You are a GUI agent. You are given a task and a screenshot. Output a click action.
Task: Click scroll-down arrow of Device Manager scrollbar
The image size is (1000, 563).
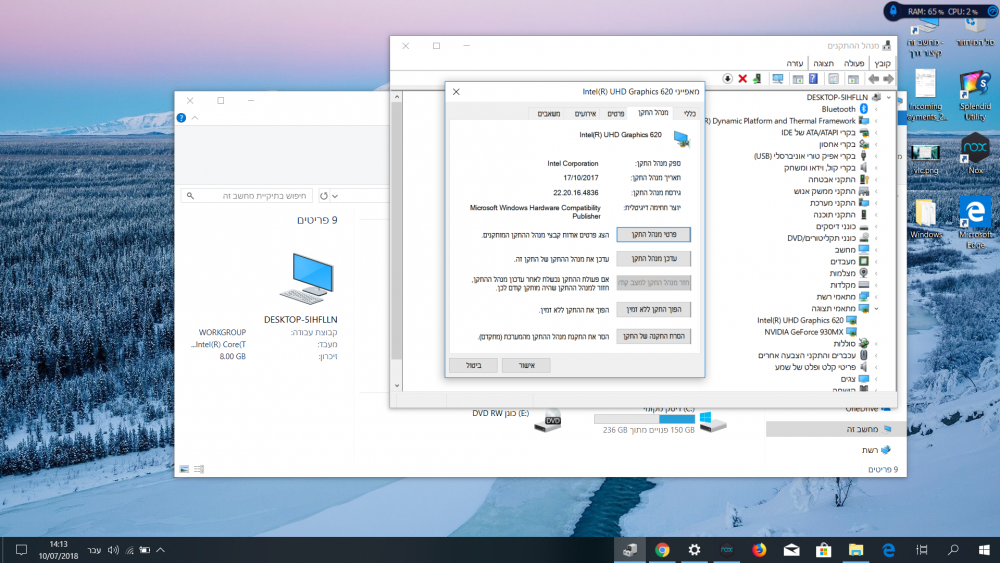(397, 385)
